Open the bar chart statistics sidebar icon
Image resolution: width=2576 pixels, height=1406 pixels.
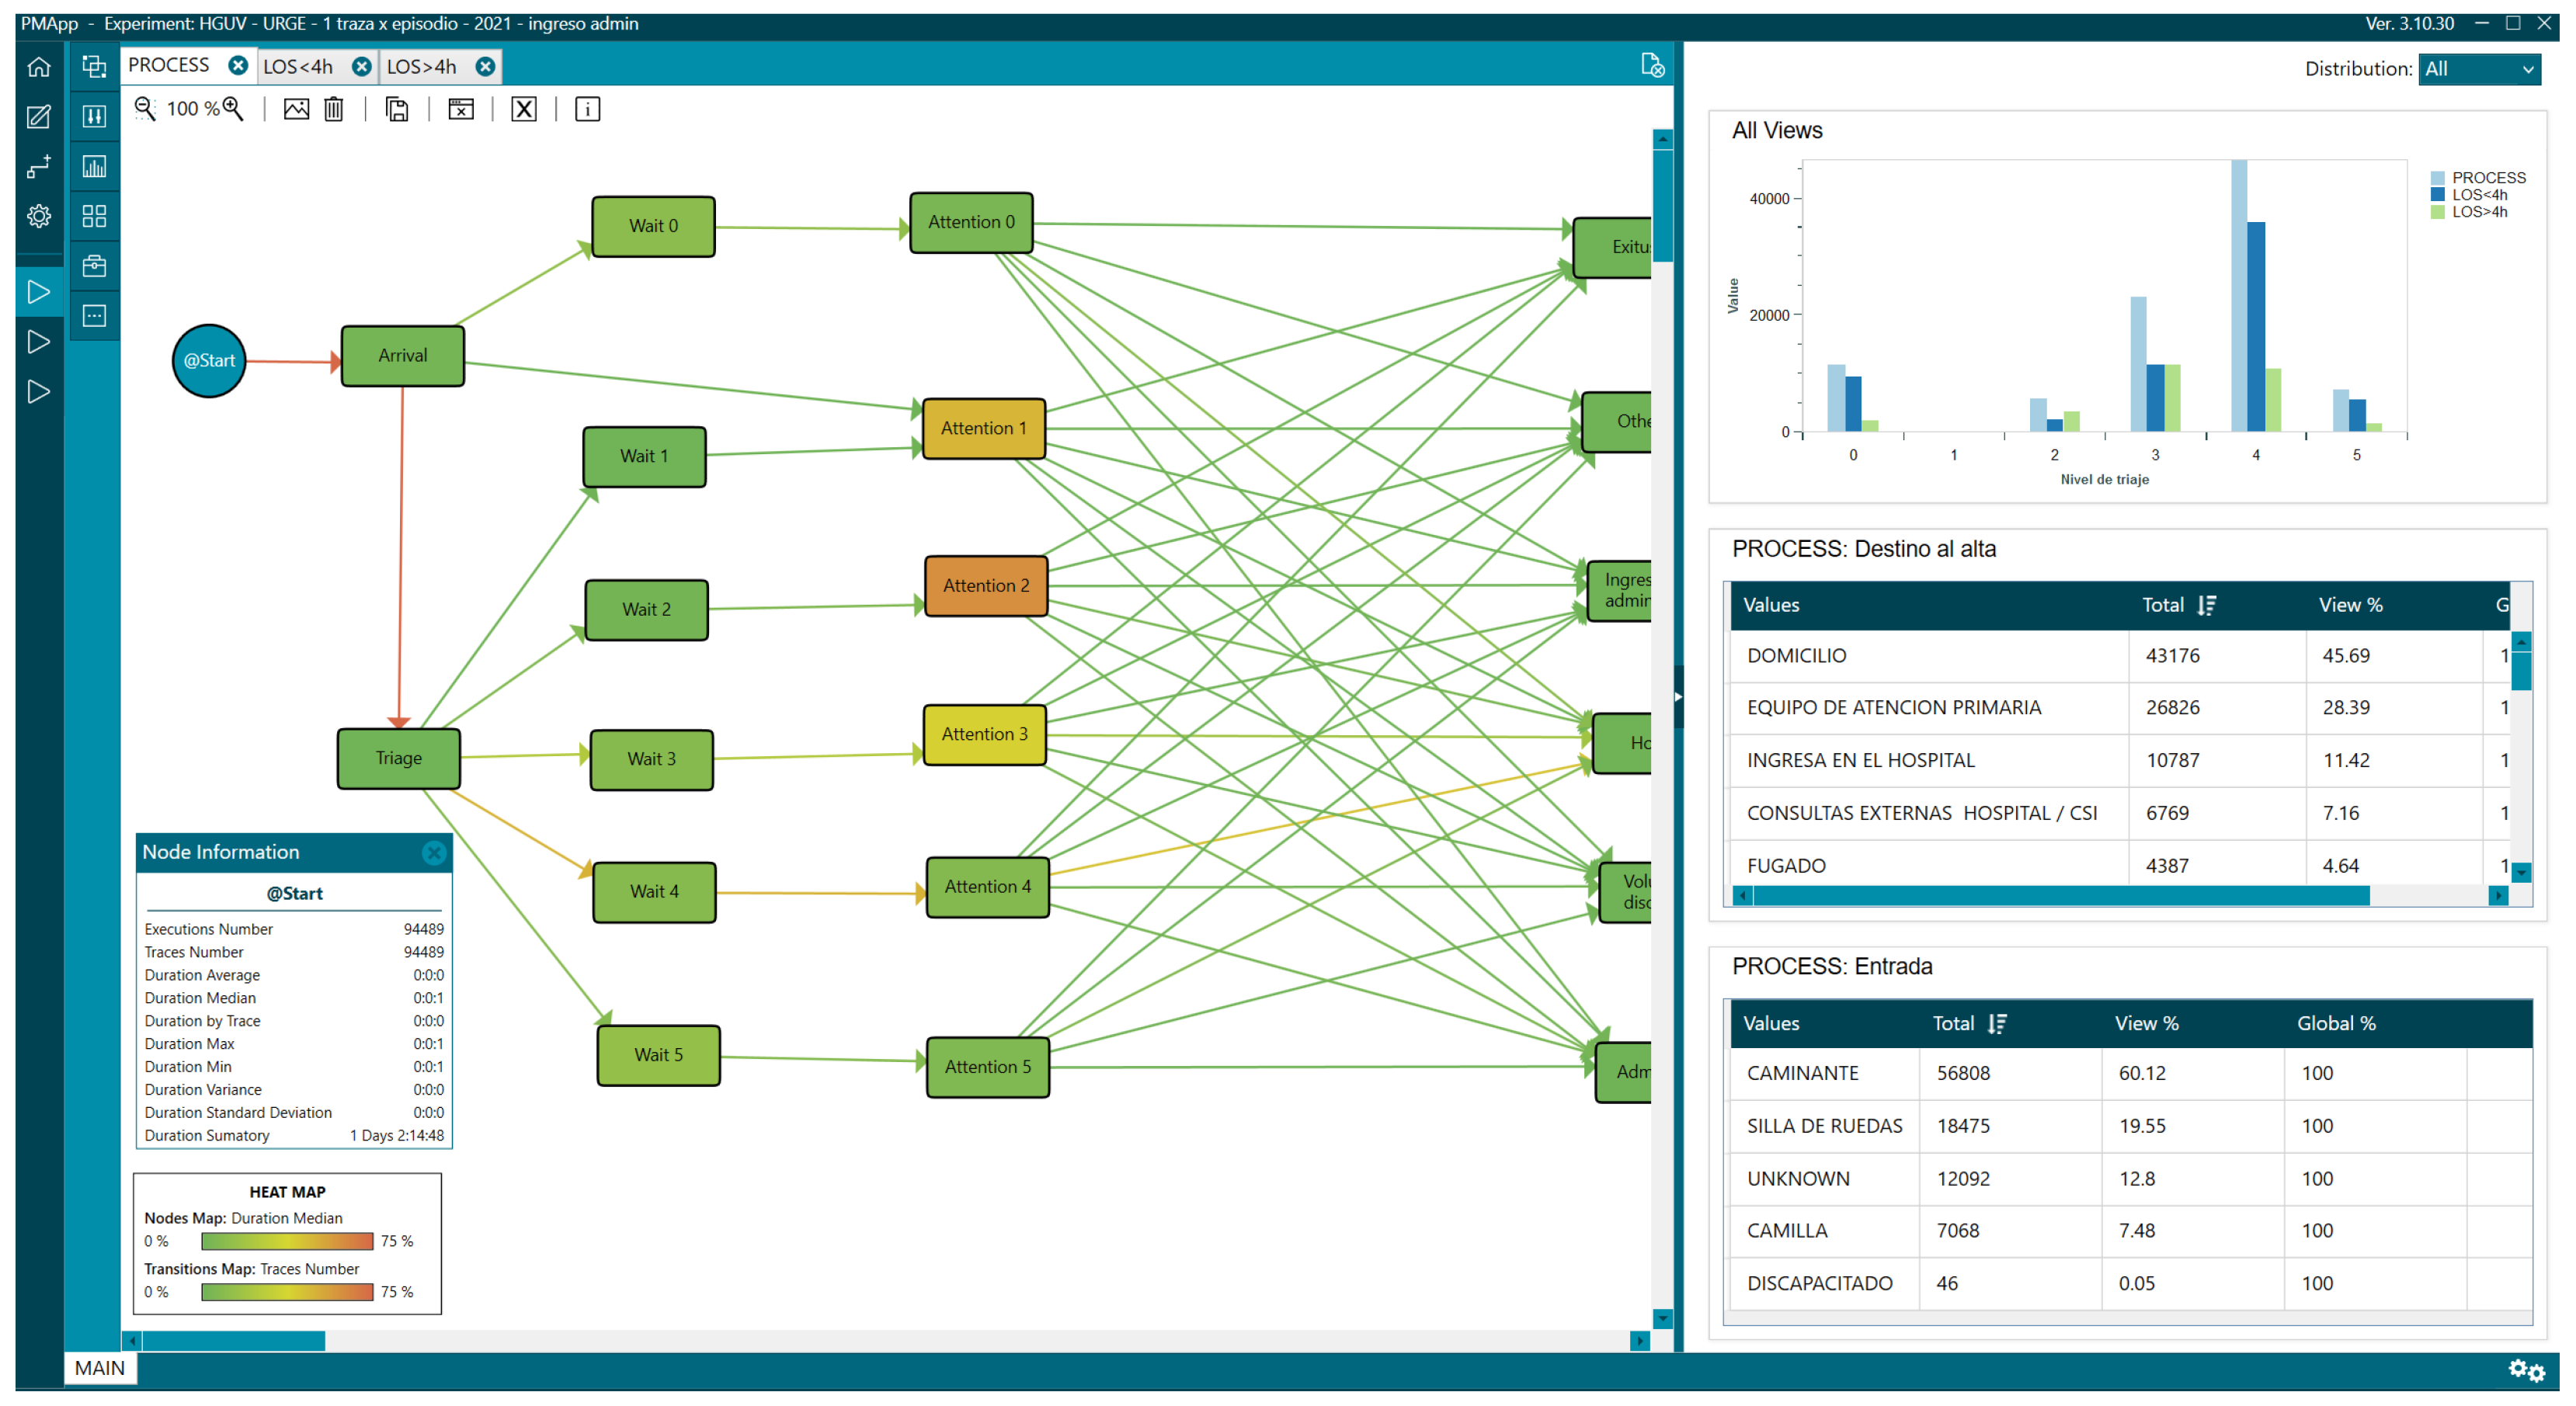94,167
